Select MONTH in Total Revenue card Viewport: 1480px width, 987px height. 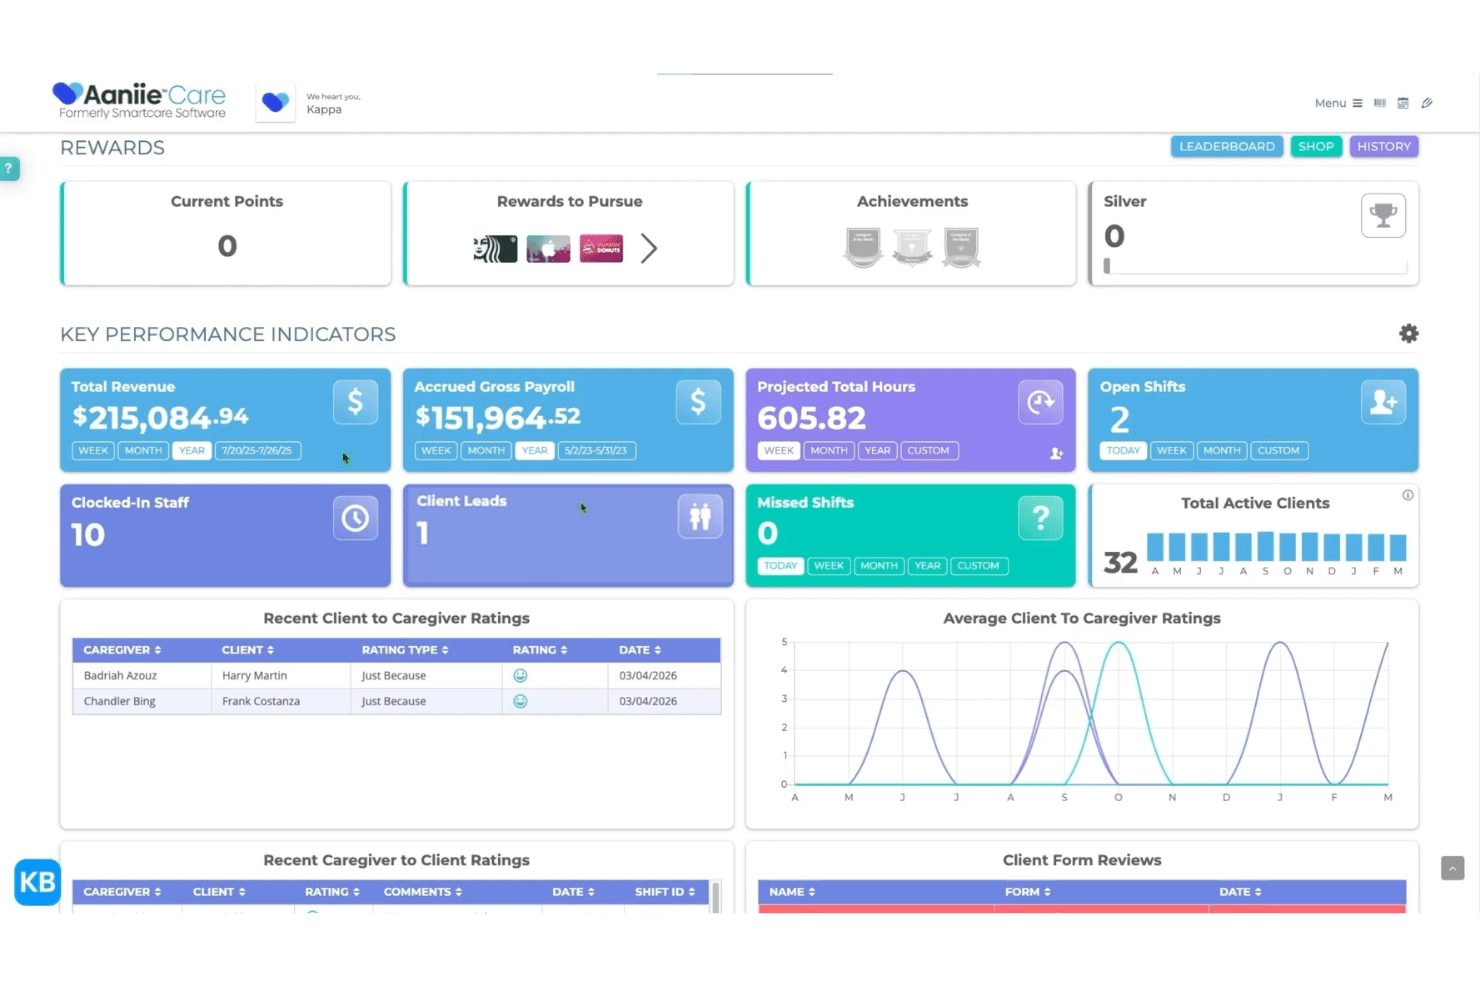[x=143, y=451]
